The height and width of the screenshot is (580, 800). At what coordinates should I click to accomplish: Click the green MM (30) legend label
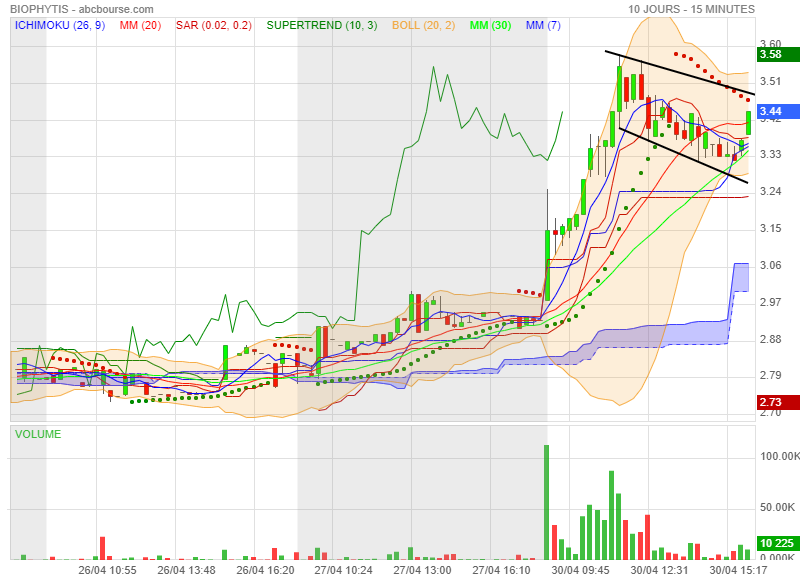click(x=490, y=26)
